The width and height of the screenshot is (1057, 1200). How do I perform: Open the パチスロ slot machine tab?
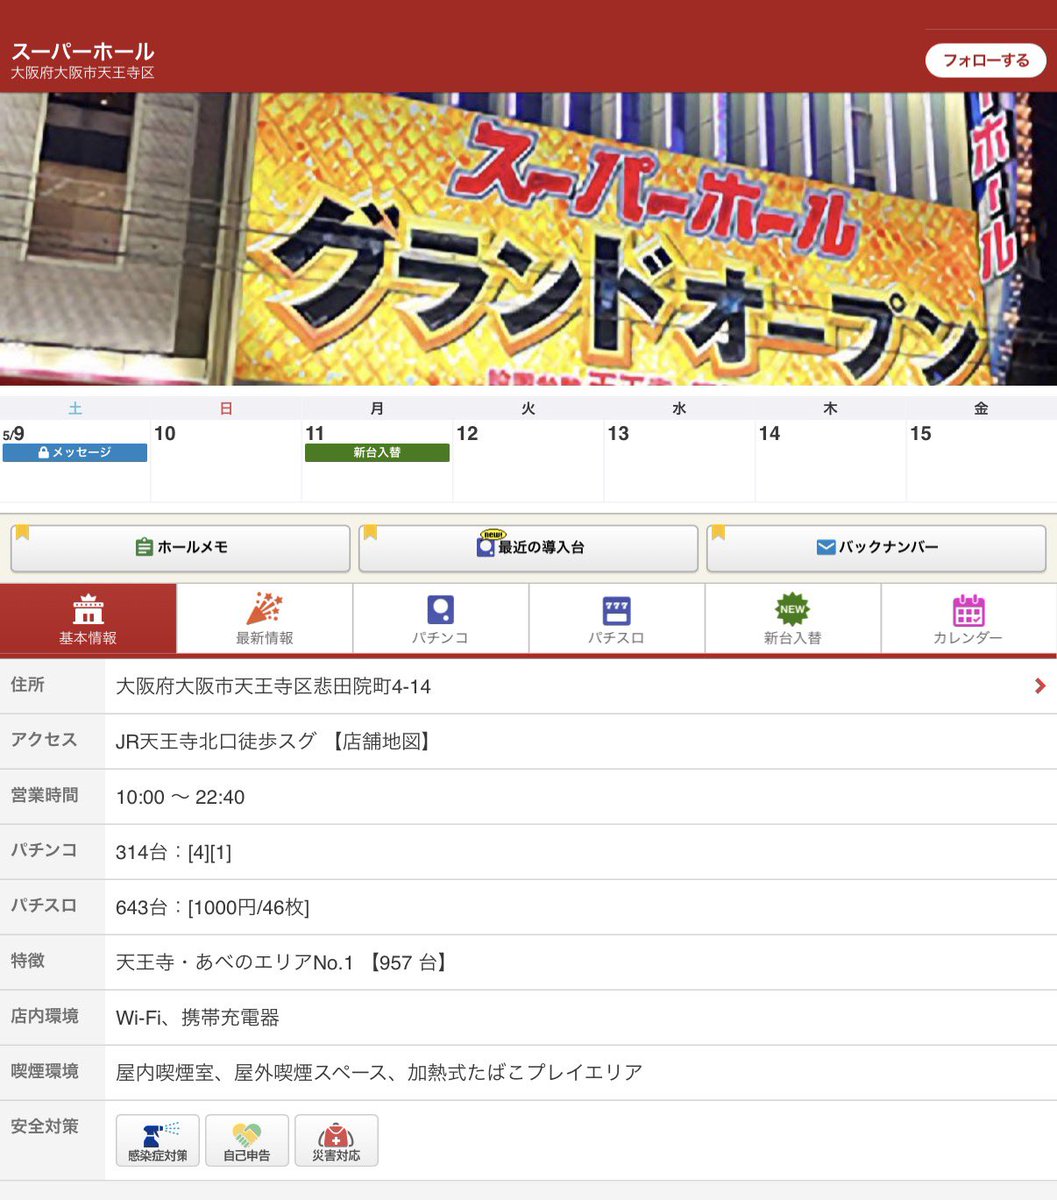pyautogui.click(x=616, y=619)
